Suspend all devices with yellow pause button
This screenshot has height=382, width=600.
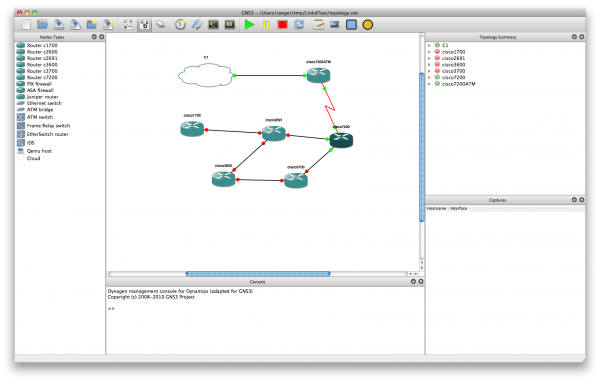[x=266, y=25]
